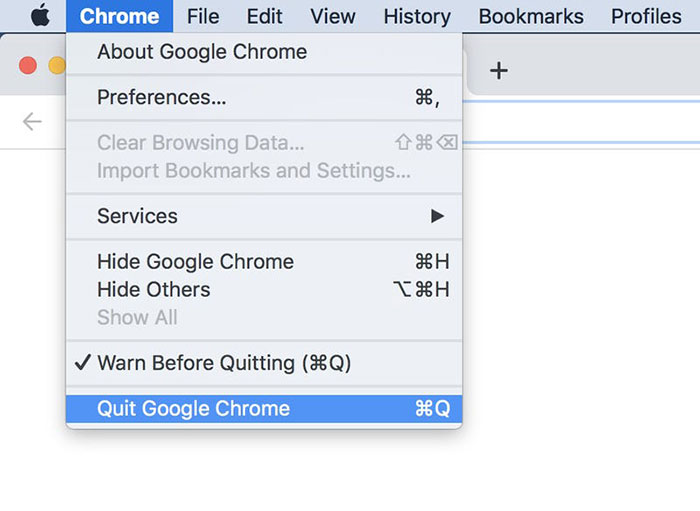Select Hide Google Chrome

tap(195, 262)
